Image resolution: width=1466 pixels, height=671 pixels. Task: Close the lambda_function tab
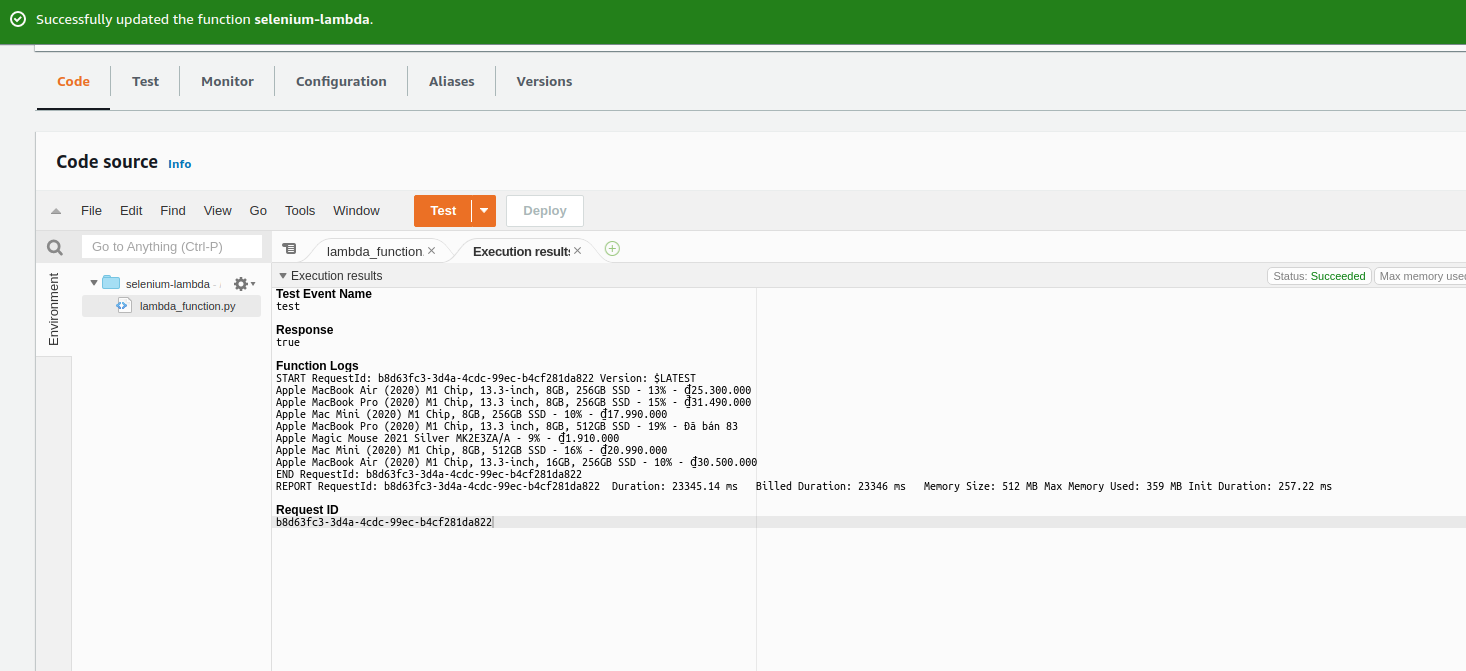[x=431, y=251]
